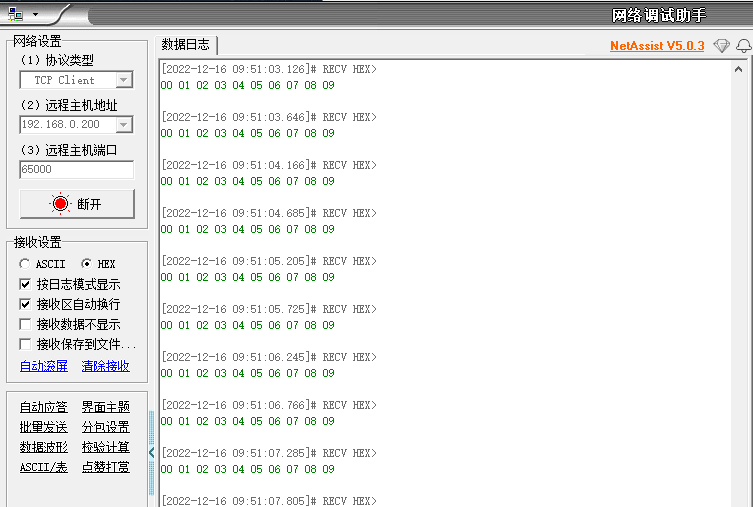Click the diamond icon next to version
The width and height of the screenshot is (753, 507).
721,46
